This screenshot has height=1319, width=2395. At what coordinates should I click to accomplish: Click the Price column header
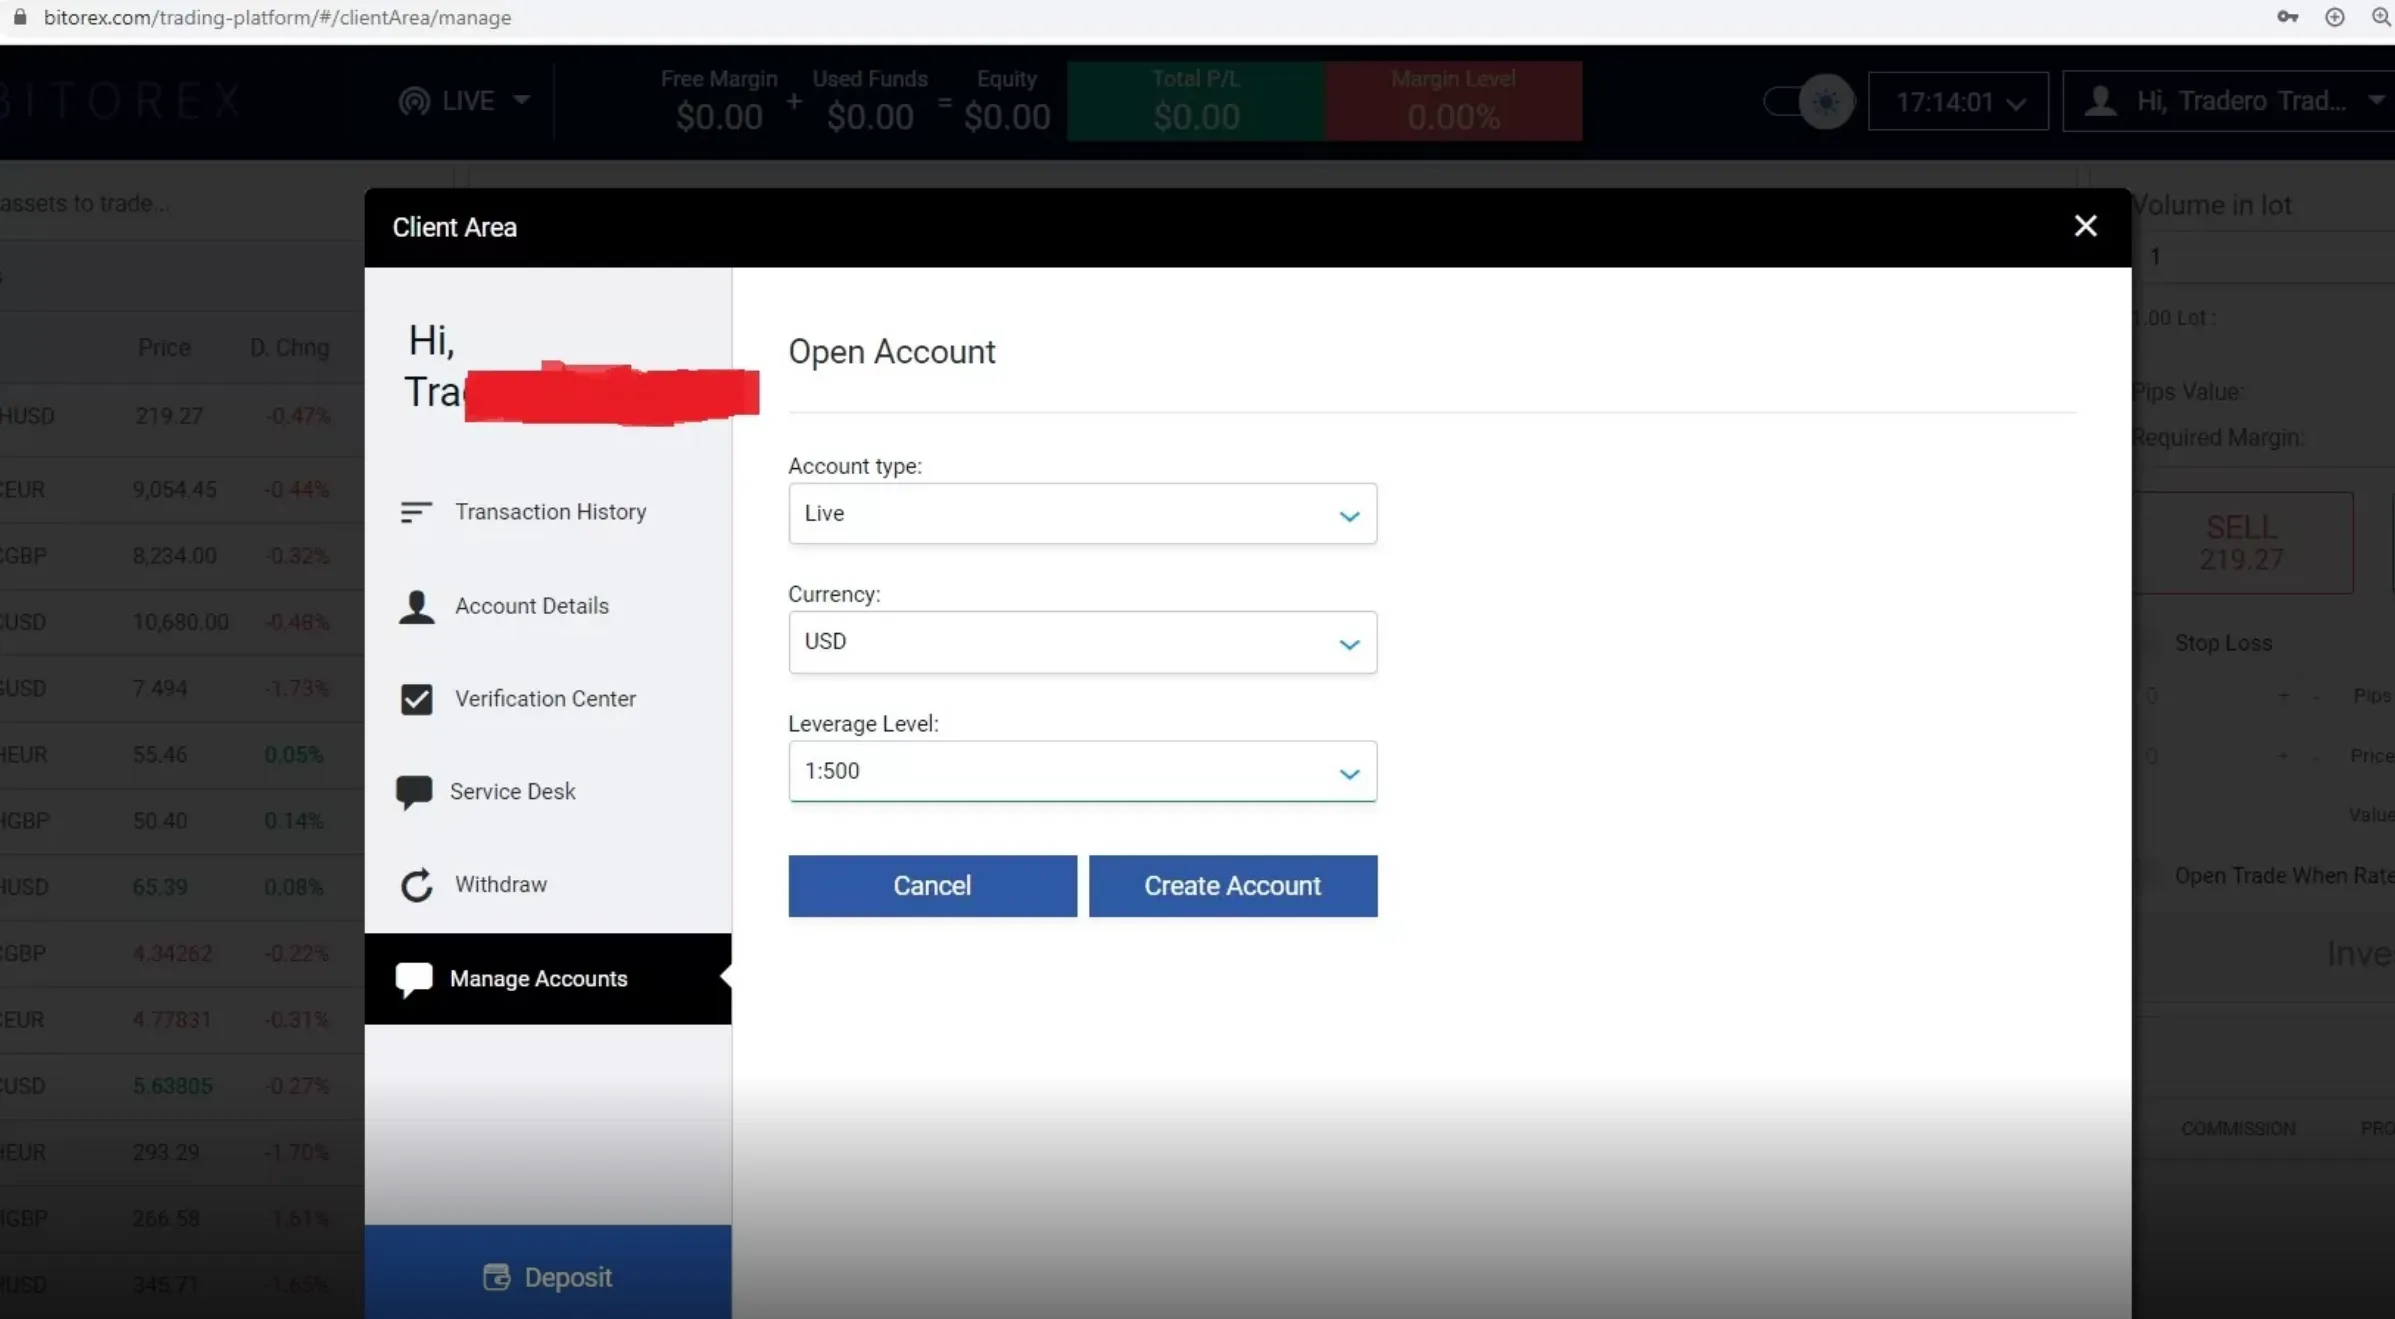coord(164,348)
